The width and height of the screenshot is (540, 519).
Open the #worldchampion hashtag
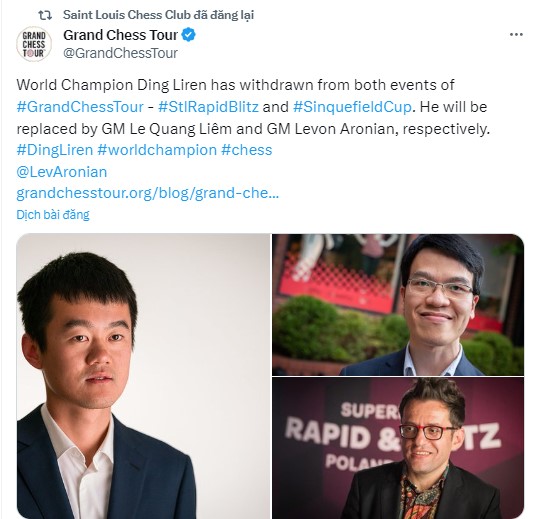point(157,150)
